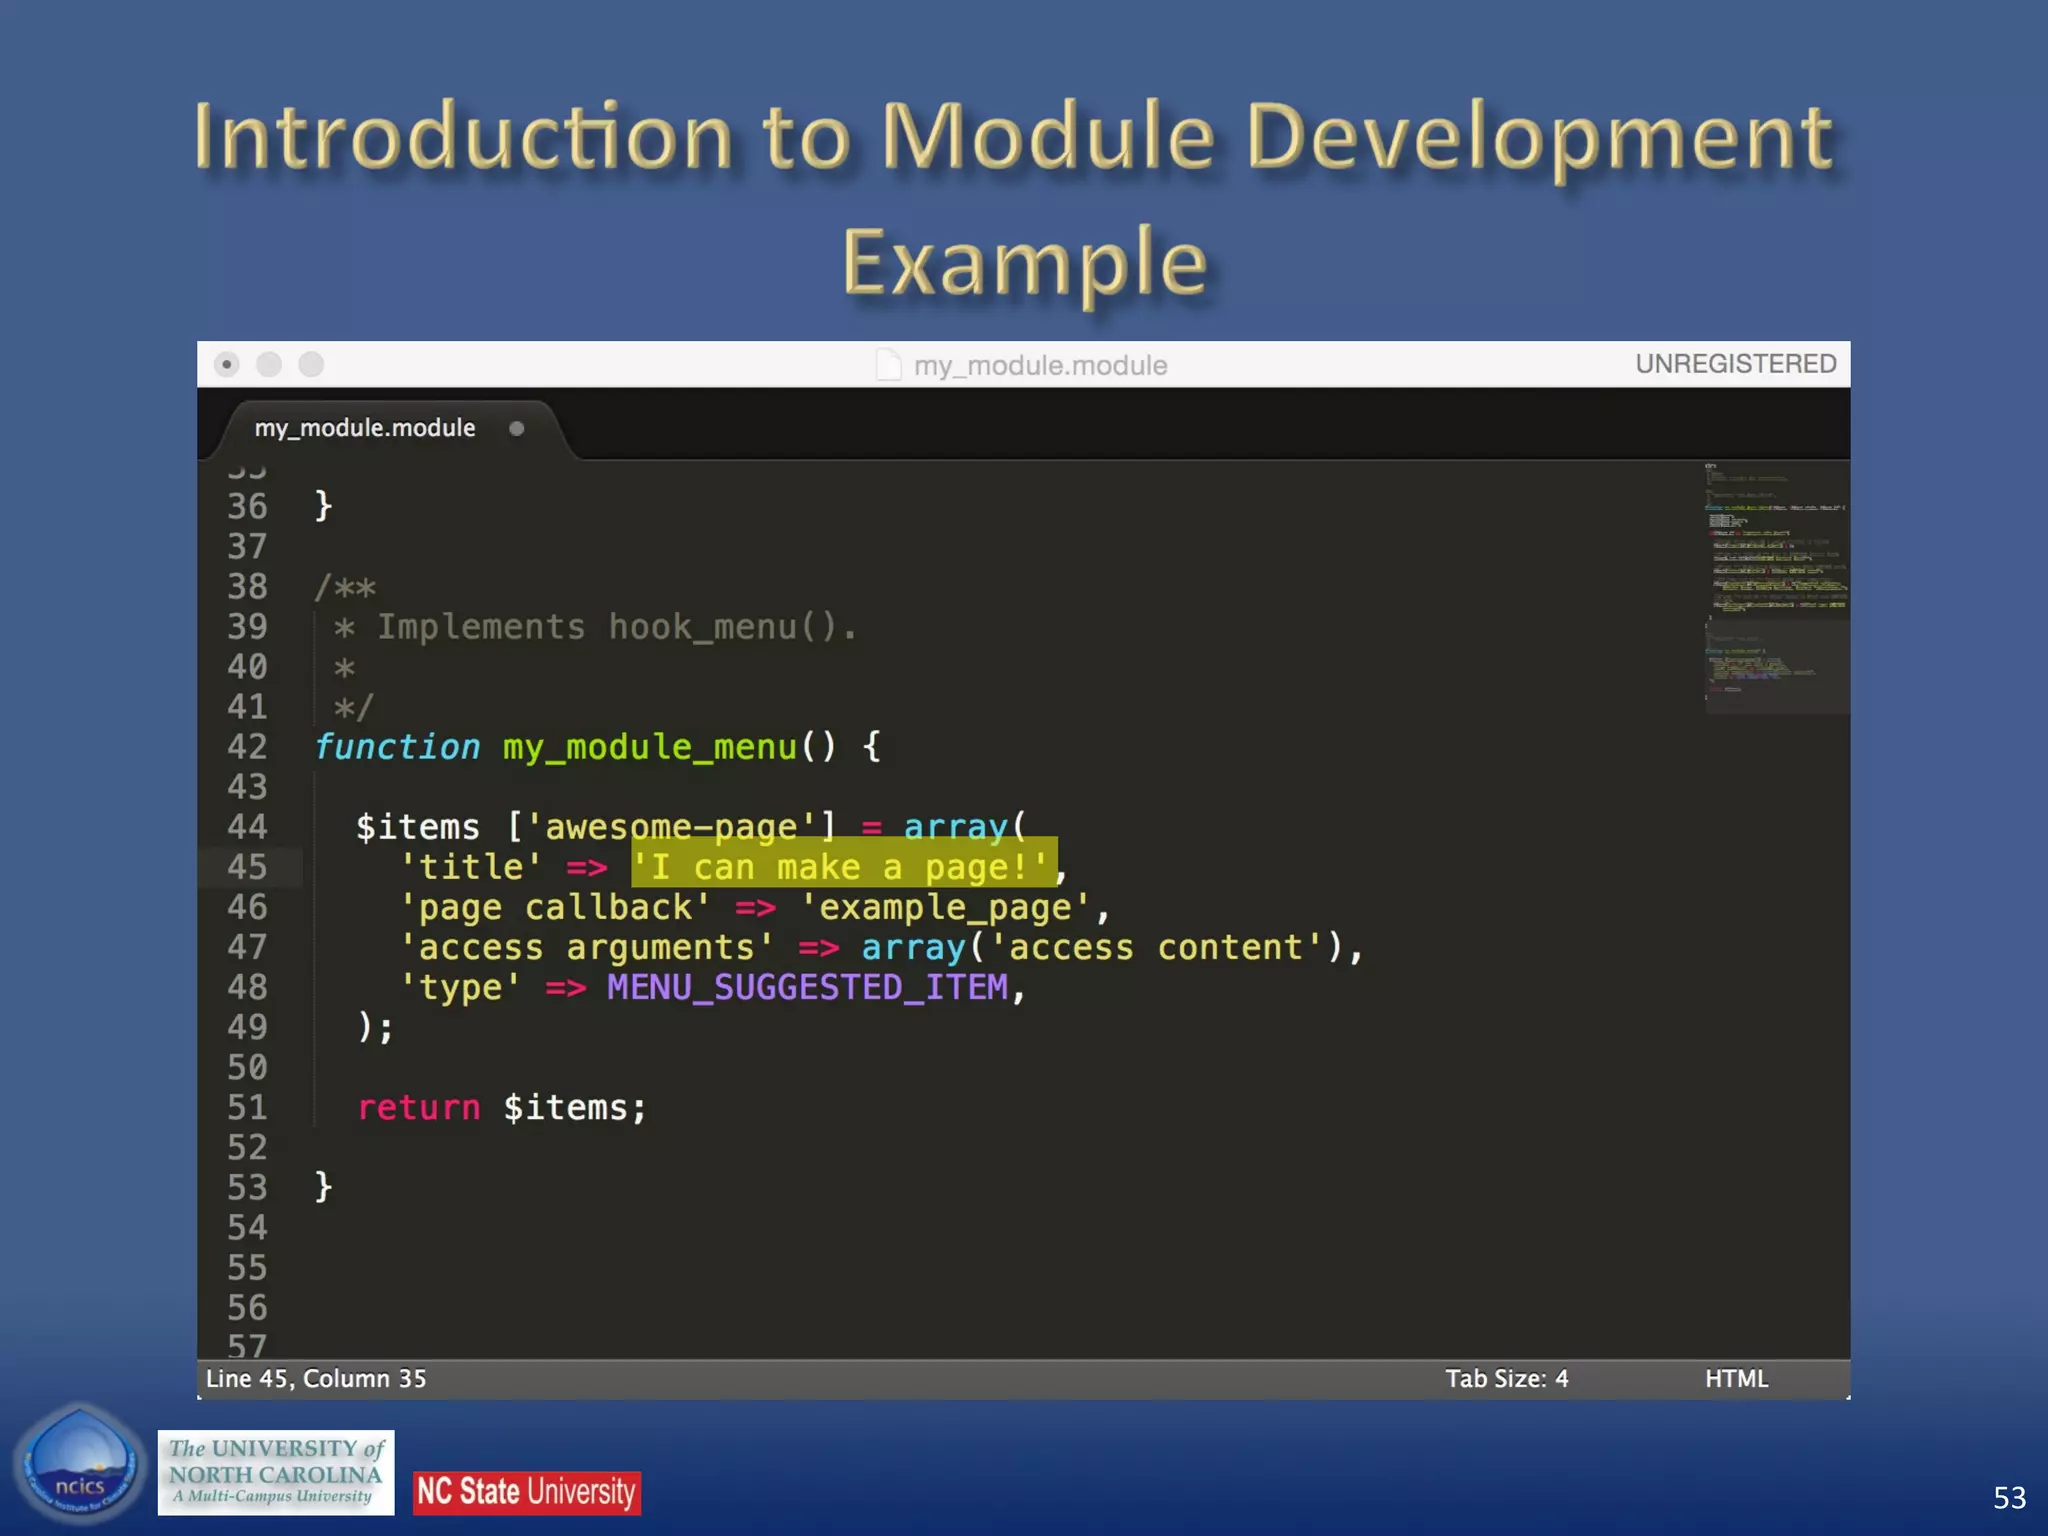Click the window's zoom button
Image resolution: width=2048 pixels, height=1536 pixels.
(311, 365)
